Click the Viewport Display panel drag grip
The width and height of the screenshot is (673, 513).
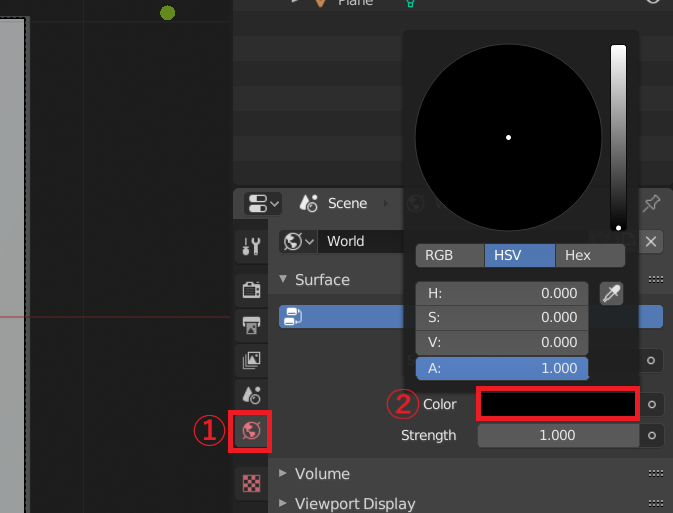click(655, 503)
